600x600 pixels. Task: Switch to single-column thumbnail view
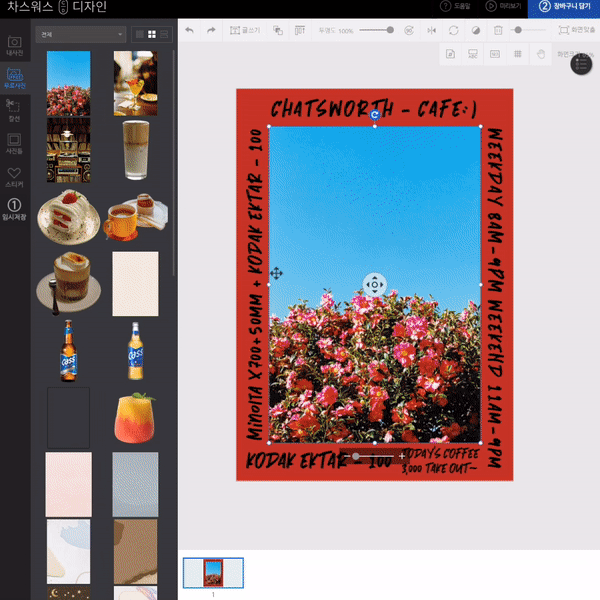140,34
